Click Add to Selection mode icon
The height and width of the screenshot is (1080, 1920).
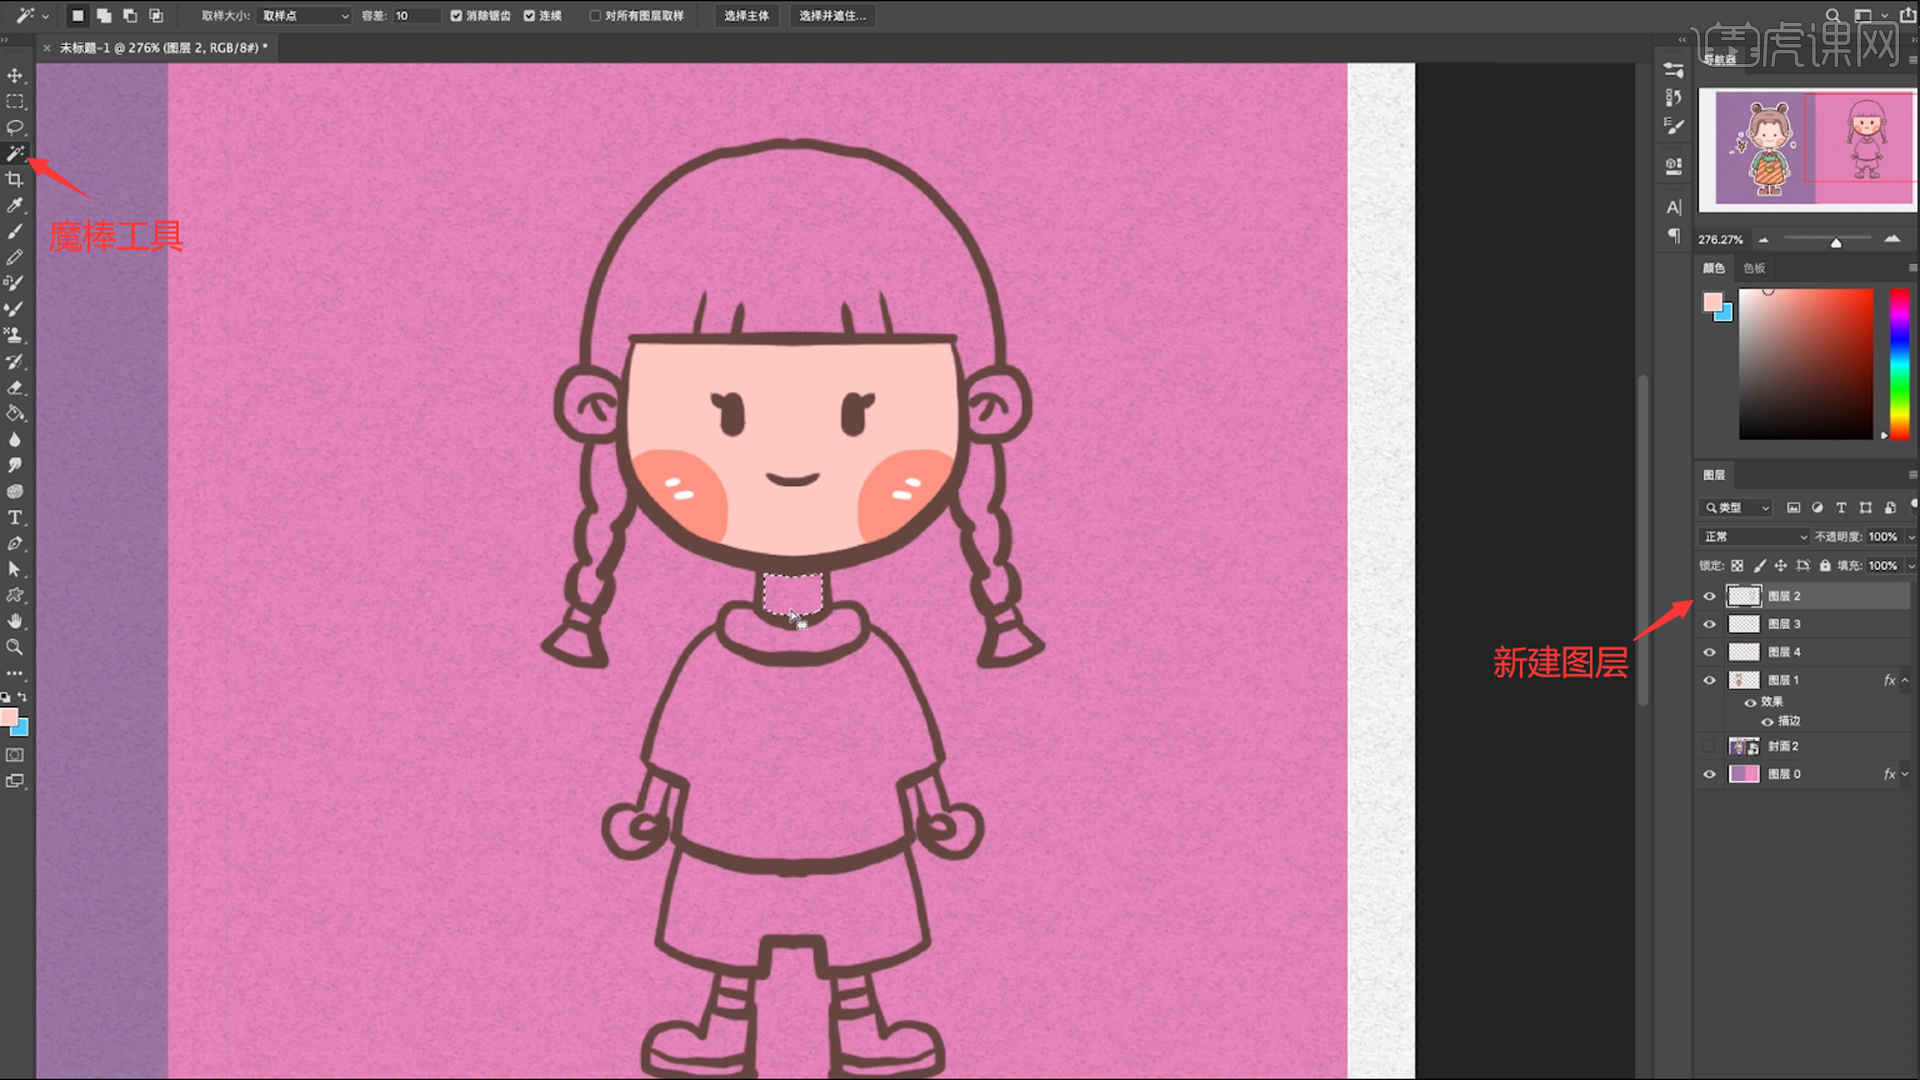click(x=104, y=16)
